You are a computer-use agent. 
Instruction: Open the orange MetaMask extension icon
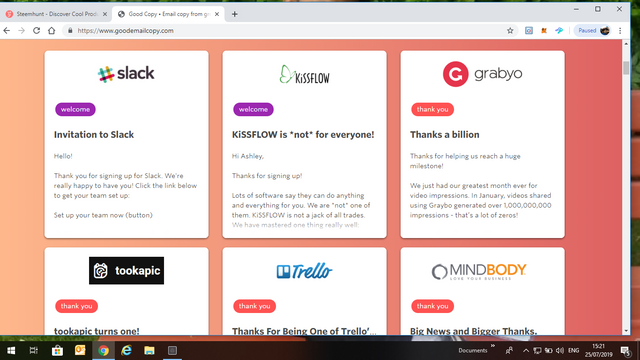tap(544, 31)
